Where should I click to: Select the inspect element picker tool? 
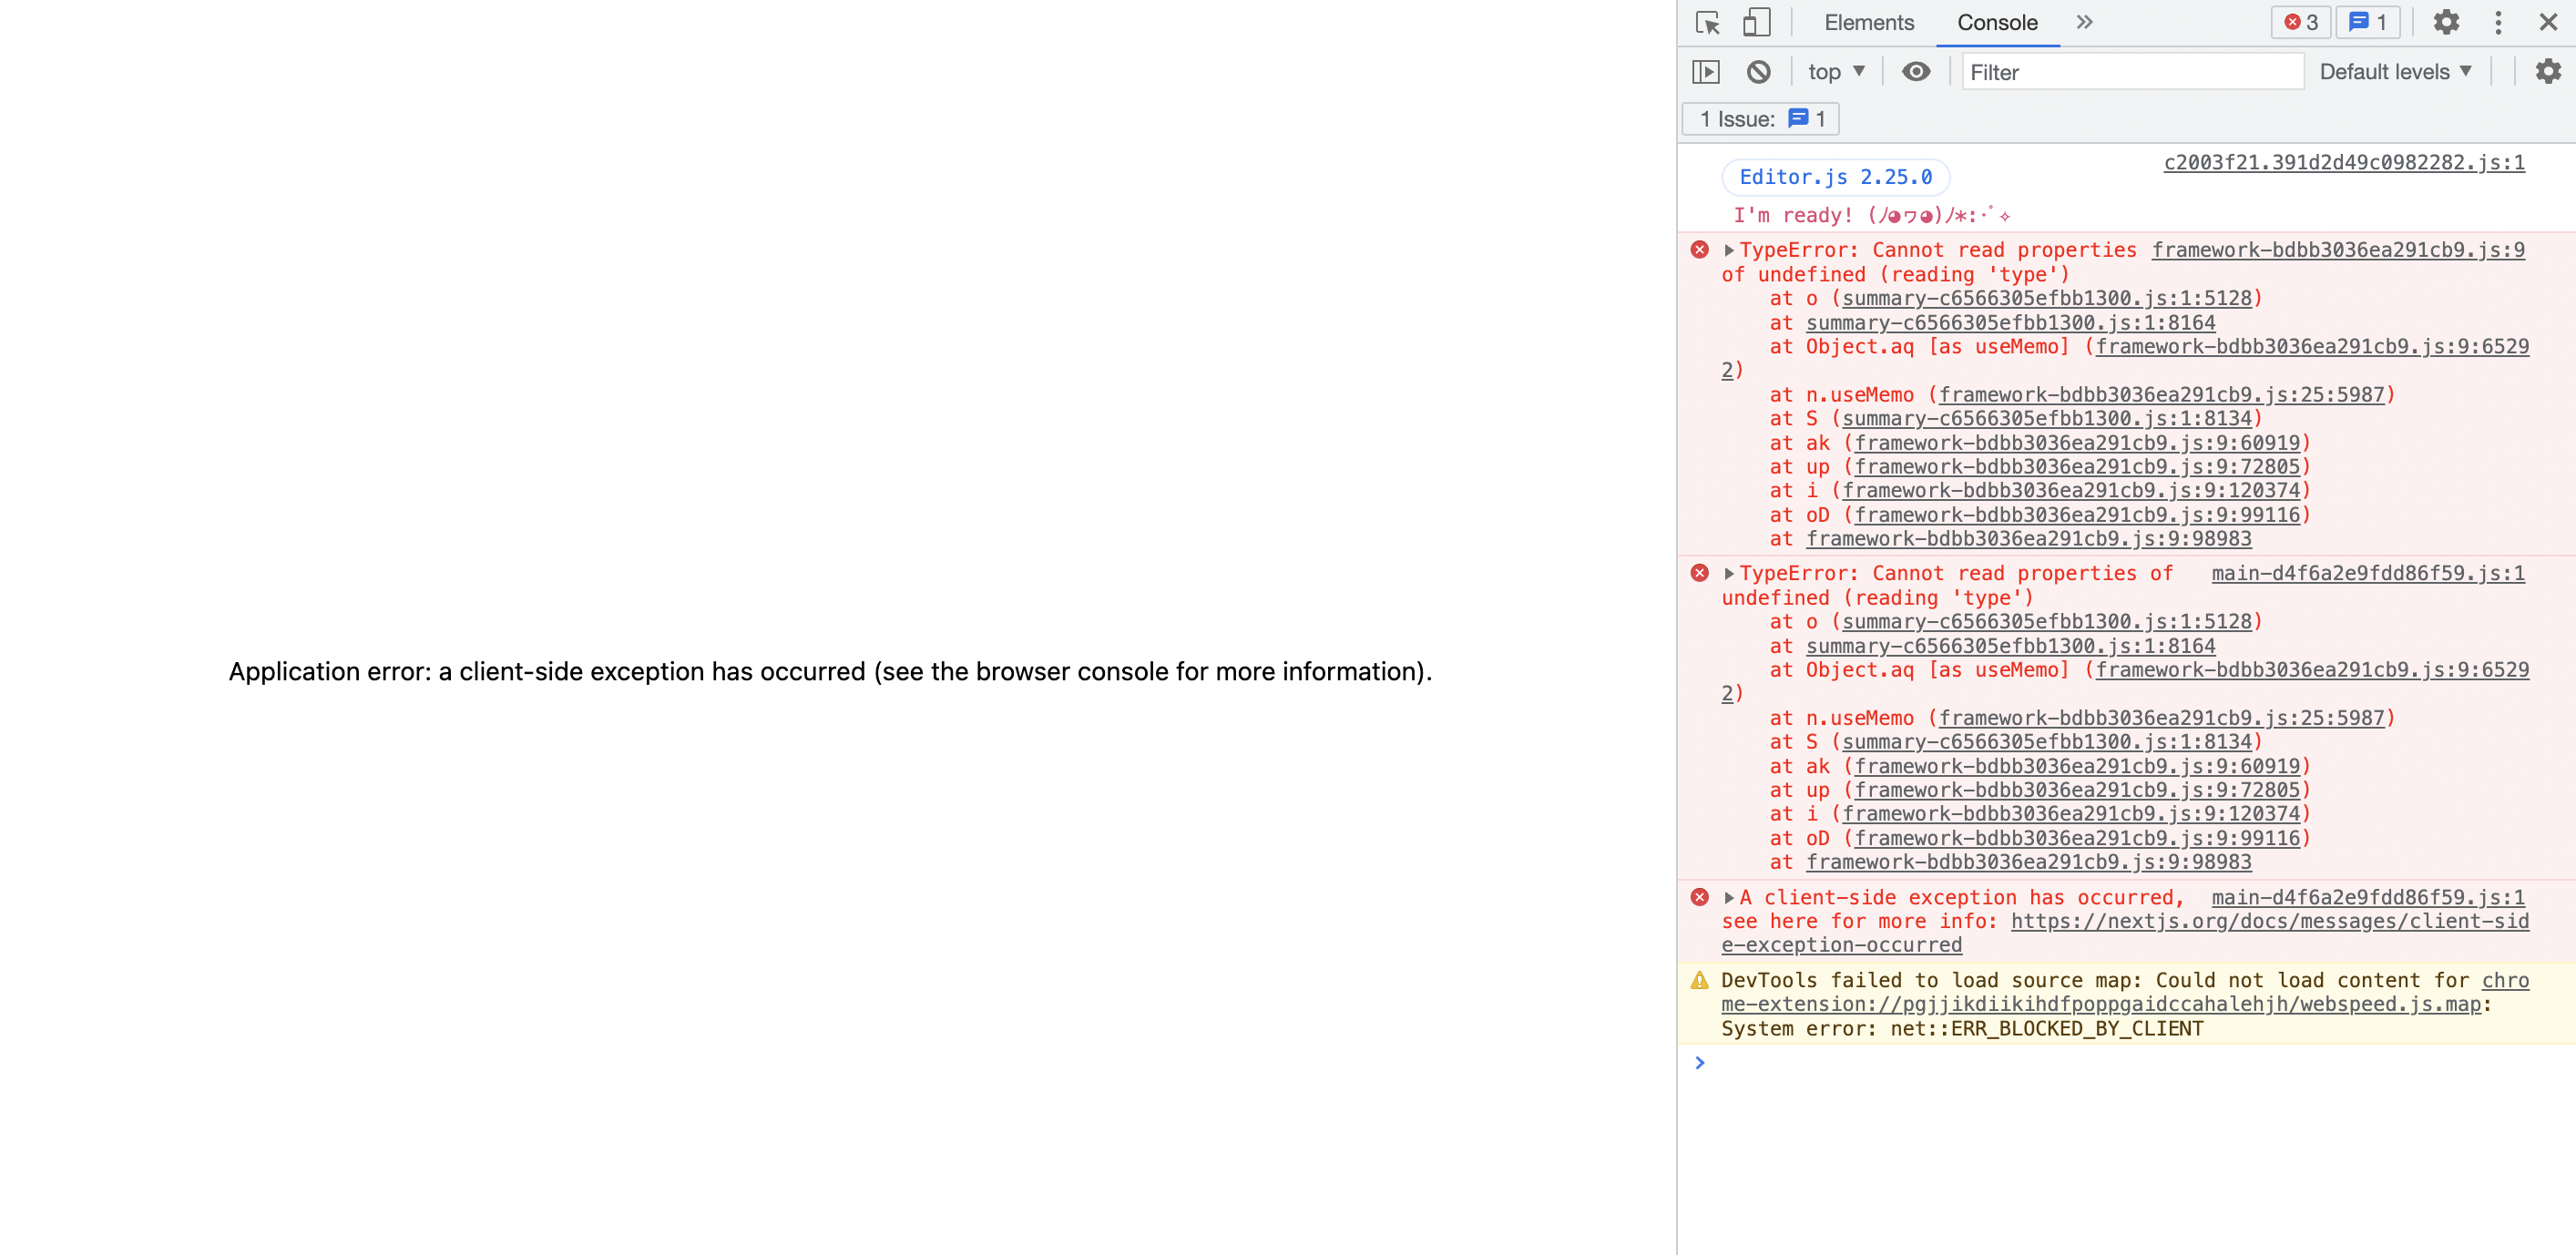1708,22
